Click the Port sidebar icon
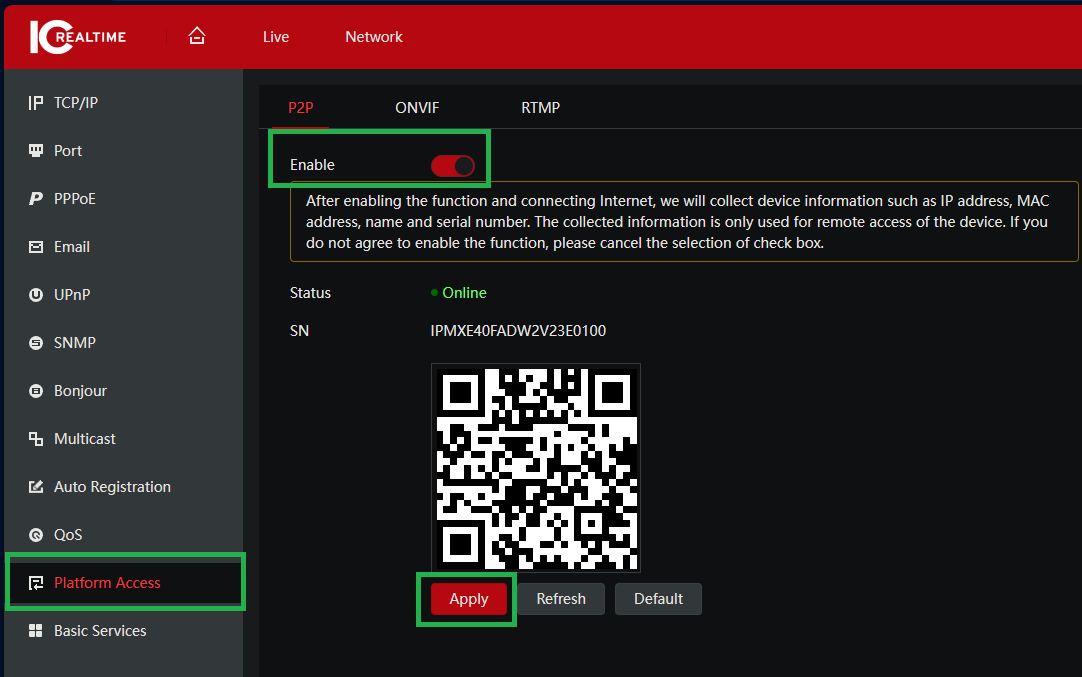Image resolution: width=1082 pixels, height=677 pixels. coord(36,150)
